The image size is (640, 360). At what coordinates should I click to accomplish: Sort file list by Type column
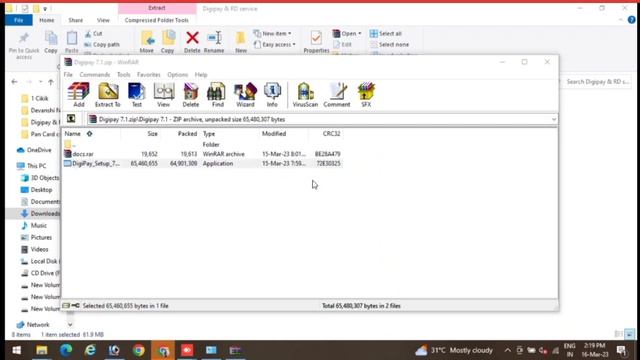209,133
